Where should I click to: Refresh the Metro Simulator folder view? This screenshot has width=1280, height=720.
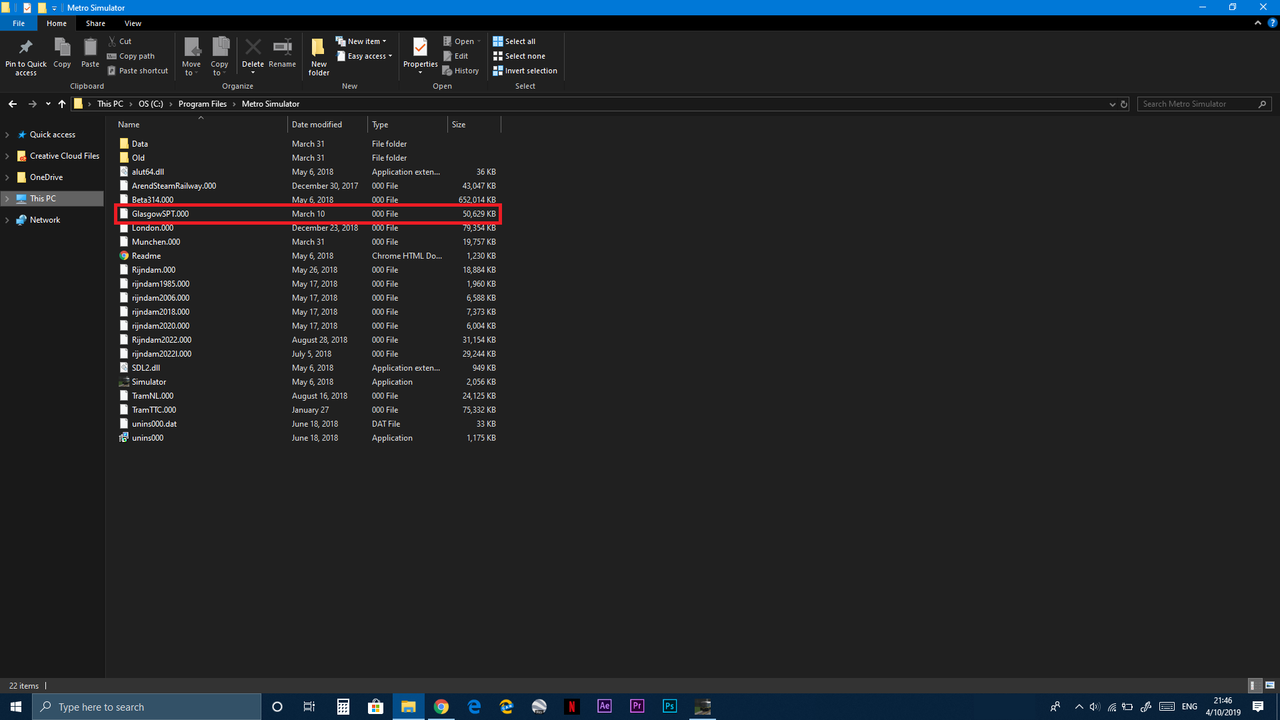[1125, 104]
